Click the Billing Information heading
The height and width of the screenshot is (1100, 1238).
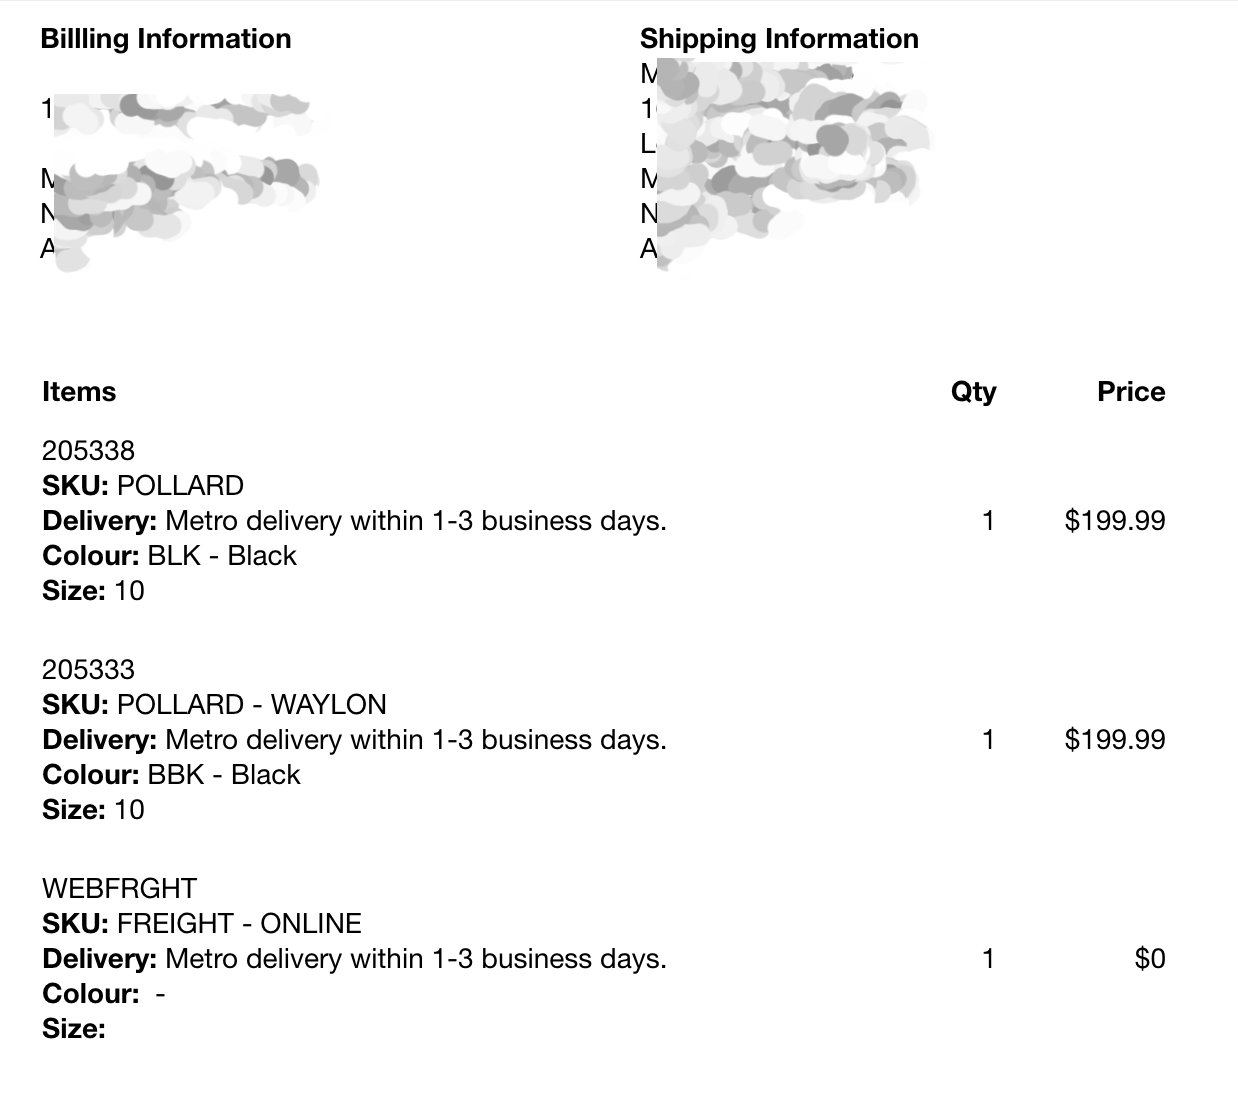click(x=166, y=39)
